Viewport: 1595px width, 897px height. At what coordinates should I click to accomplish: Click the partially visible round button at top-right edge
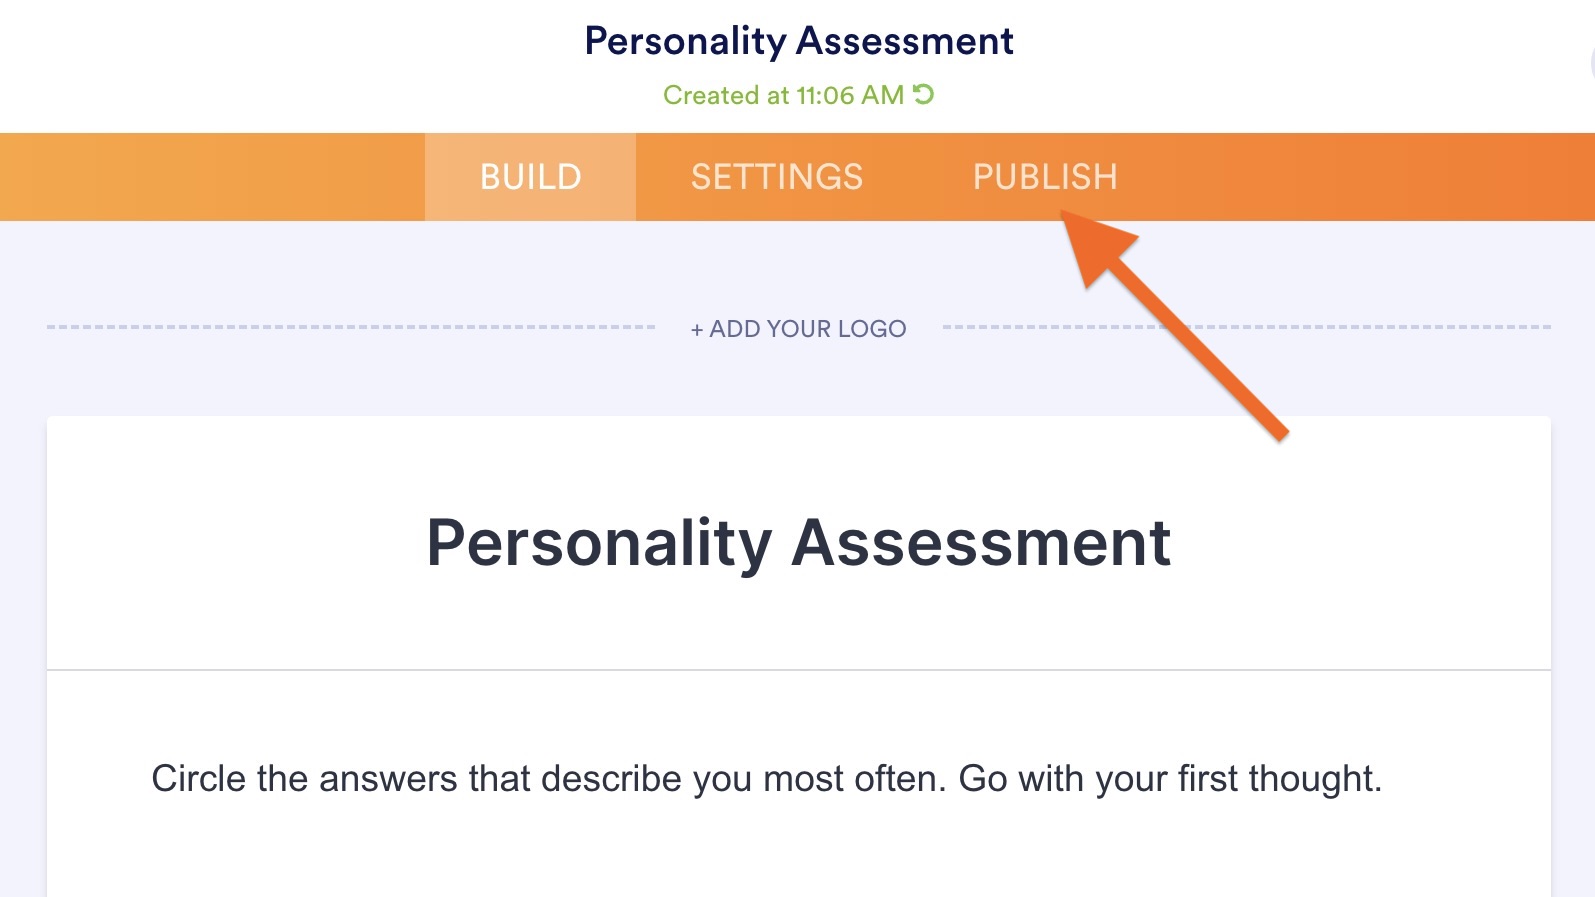pos(1591,63)
